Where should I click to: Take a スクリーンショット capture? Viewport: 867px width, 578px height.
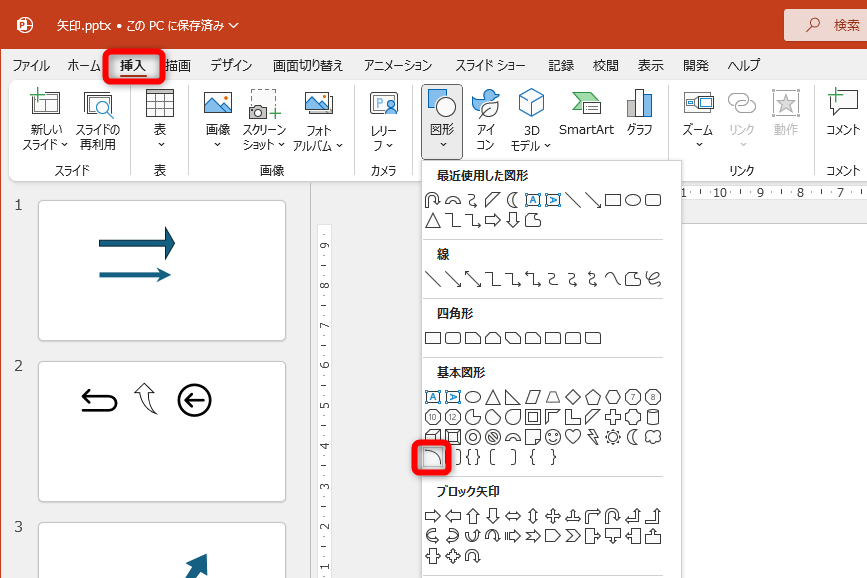[x=260, y=118]
